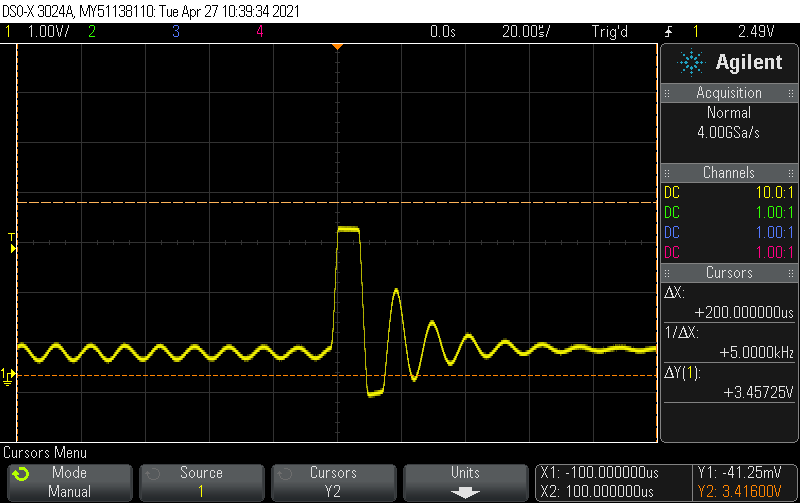Viewport: 800px width, 503px height.
Task: Open the Acquisition panel header
Action: (729, 93)
